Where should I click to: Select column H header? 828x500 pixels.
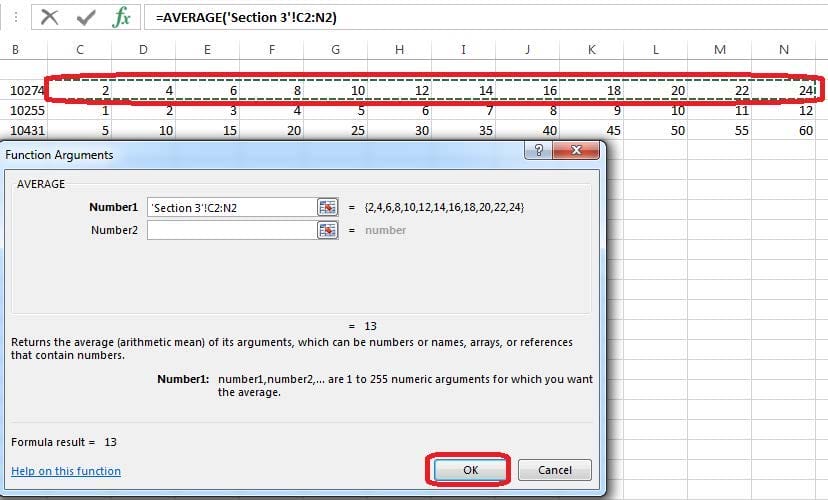coord(399,49)
